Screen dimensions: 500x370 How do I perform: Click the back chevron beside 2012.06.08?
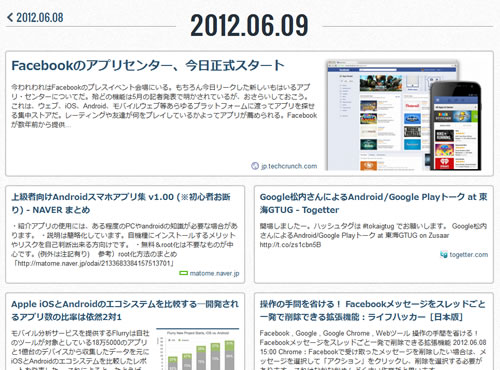(x=10, y=17)
